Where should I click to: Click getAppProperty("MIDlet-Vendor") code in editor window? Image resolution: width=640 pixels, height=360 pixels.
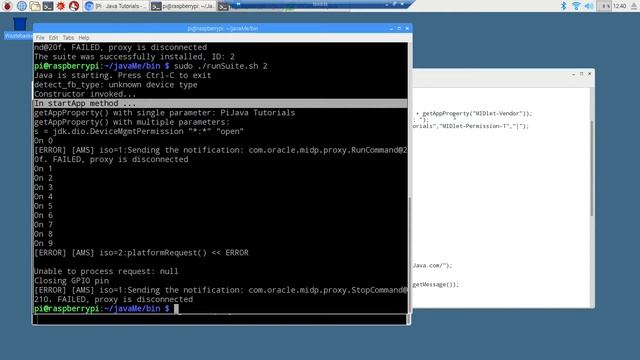coord(477,113)
